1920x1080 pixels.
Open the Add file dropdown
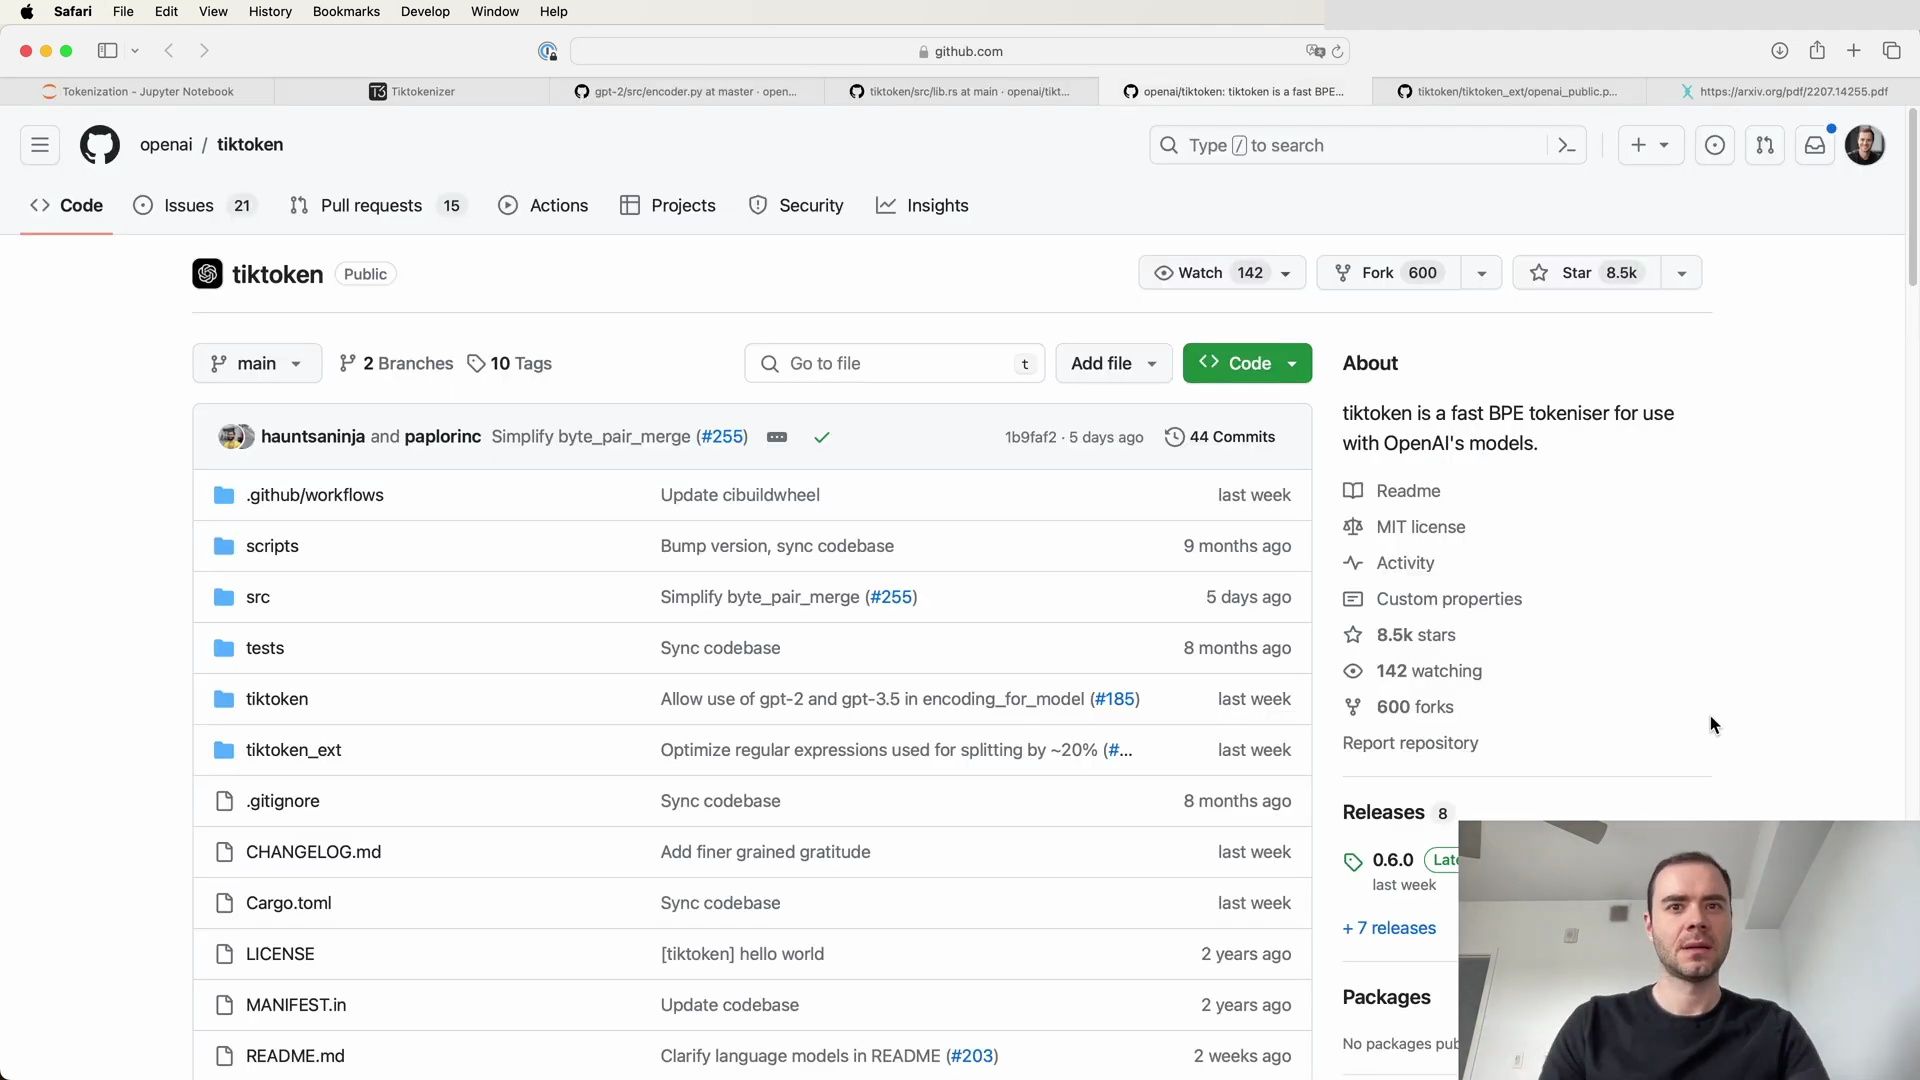1114,363
